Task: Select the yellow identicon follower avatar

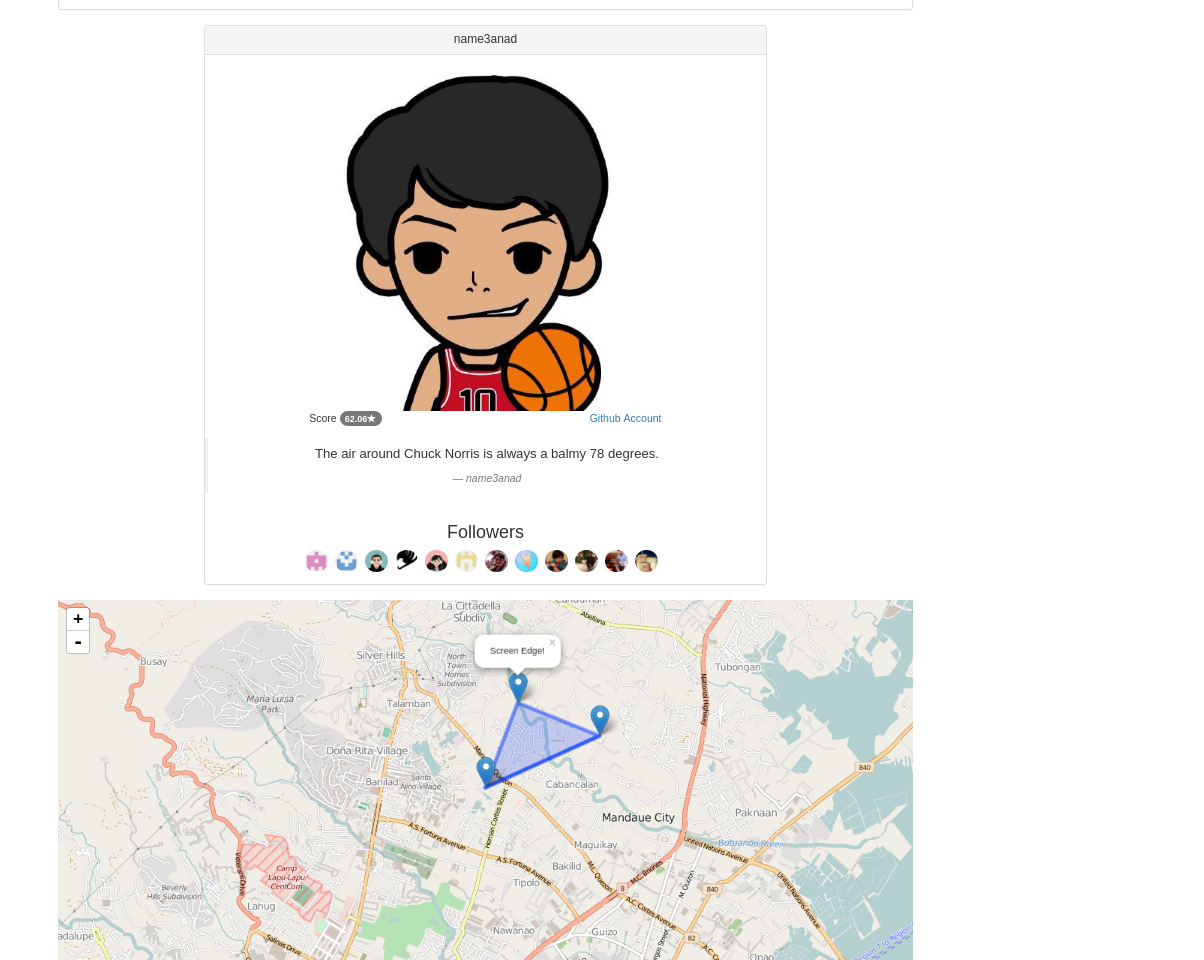Action: point(467,561)
